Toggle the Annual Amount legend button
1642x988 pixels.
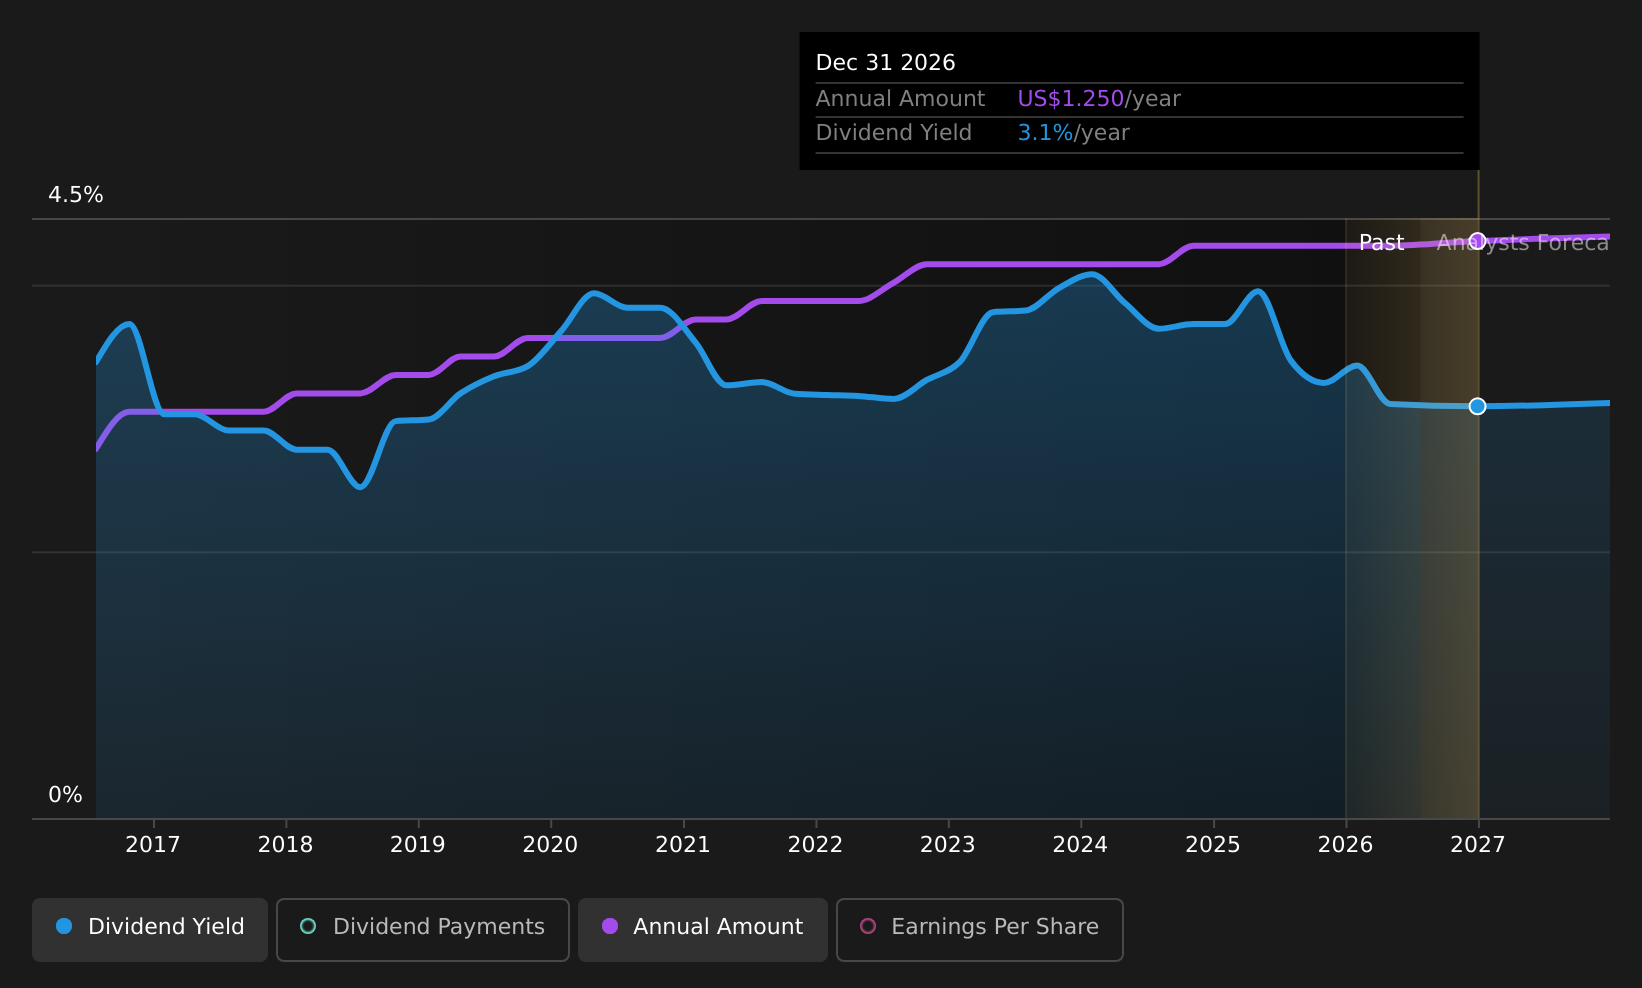point(703,929)
